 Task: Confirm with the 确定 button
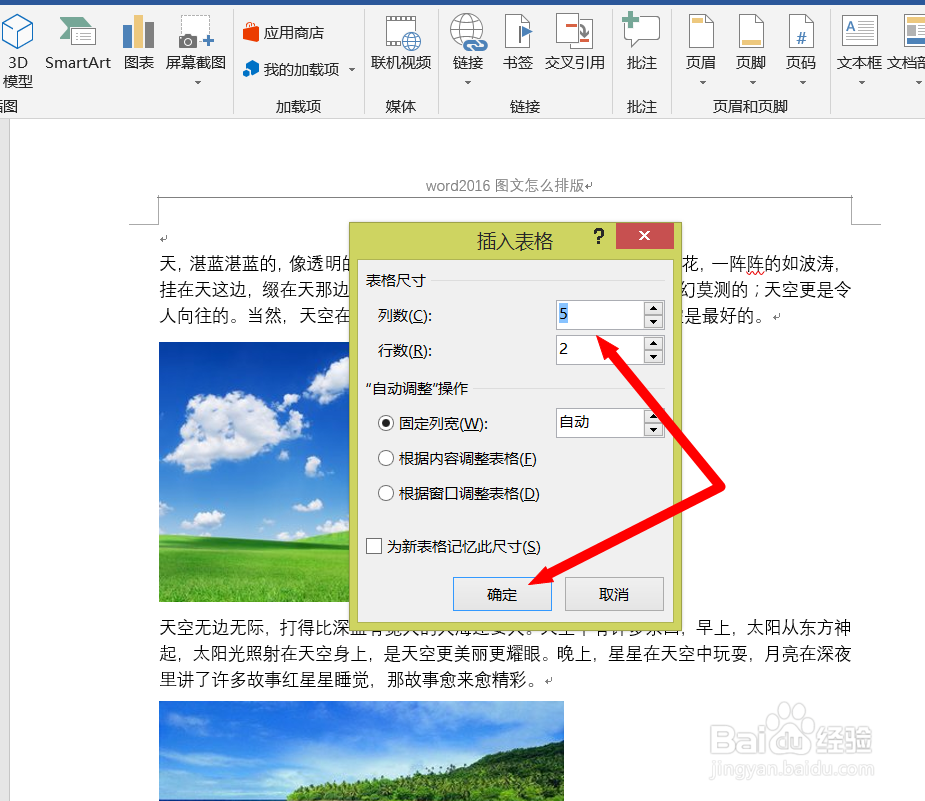click(x=502, y=594)
